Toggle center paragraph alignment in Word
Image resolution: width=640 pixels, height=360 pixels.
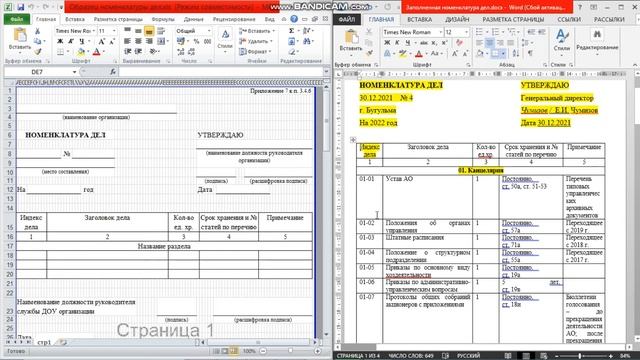click(x=489, y=43)
